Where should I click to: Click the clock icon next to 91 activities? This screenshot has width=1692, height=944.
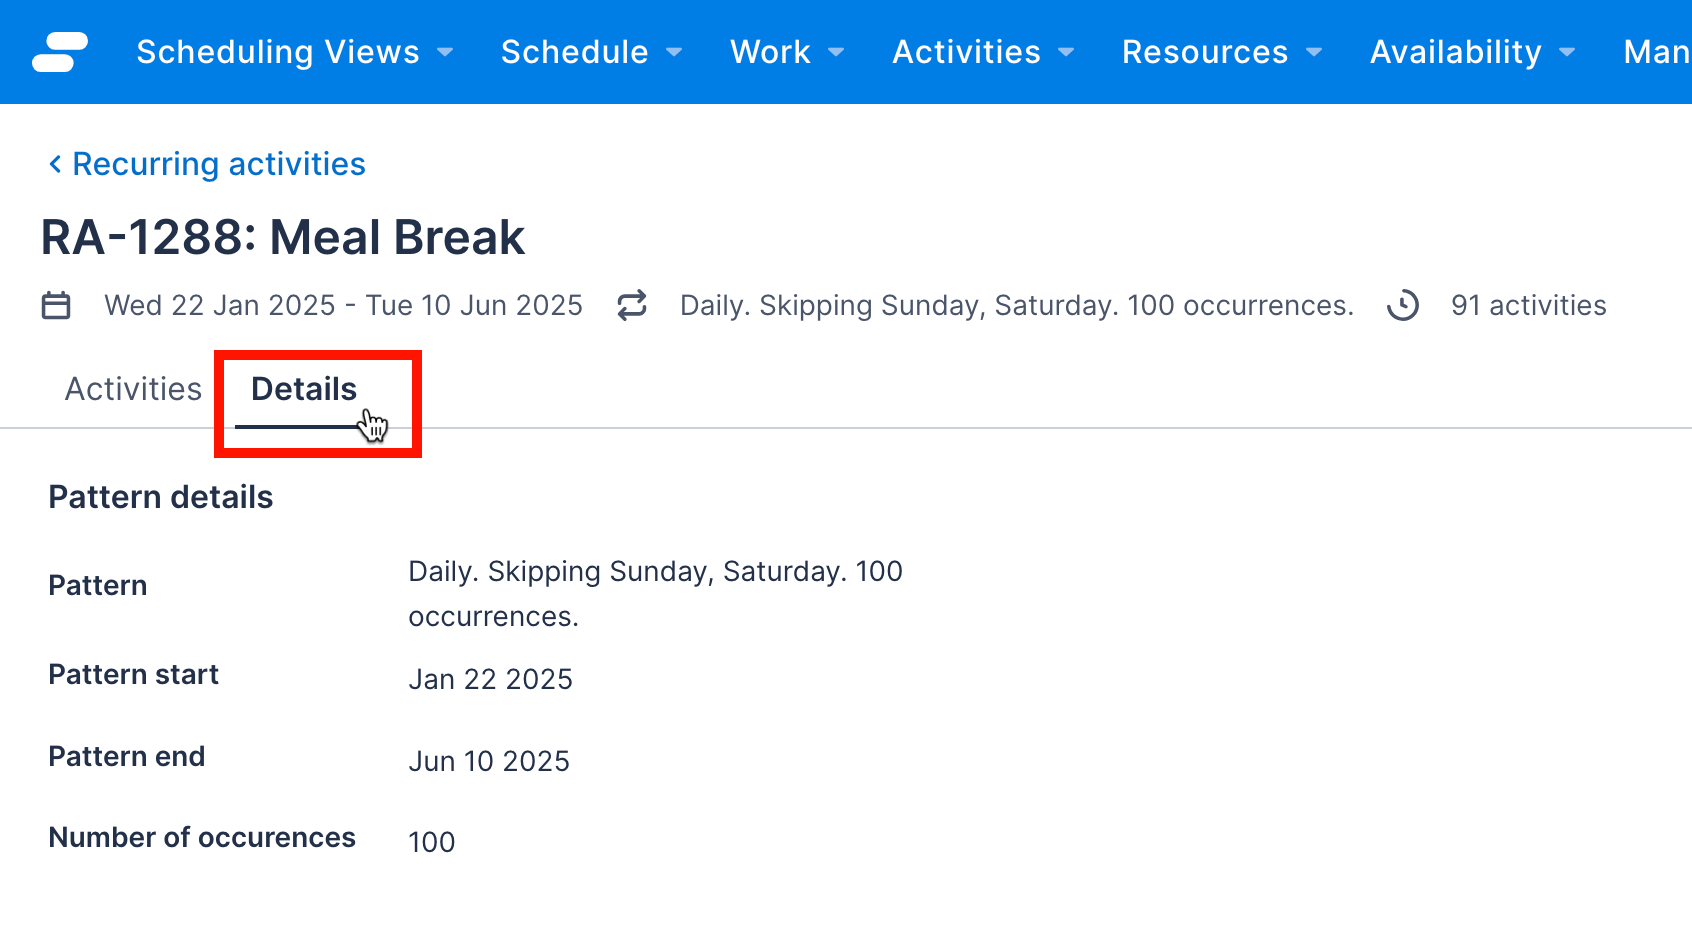coord(1404,306)
